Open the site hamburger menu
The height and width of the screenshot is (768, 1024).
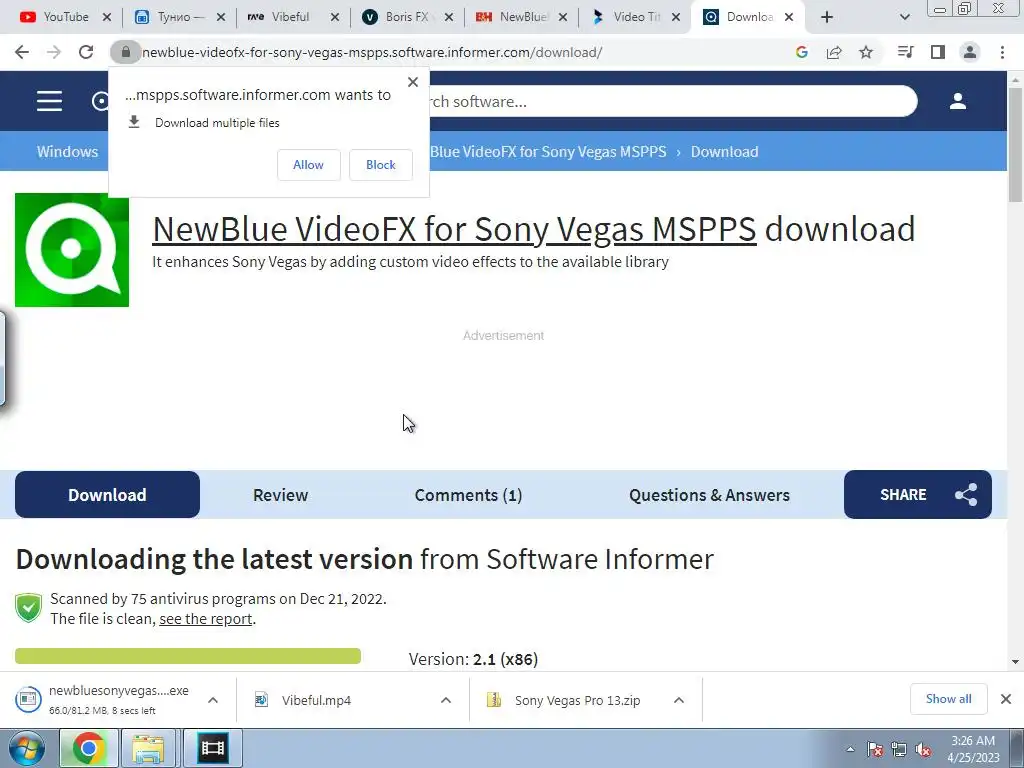50,101
